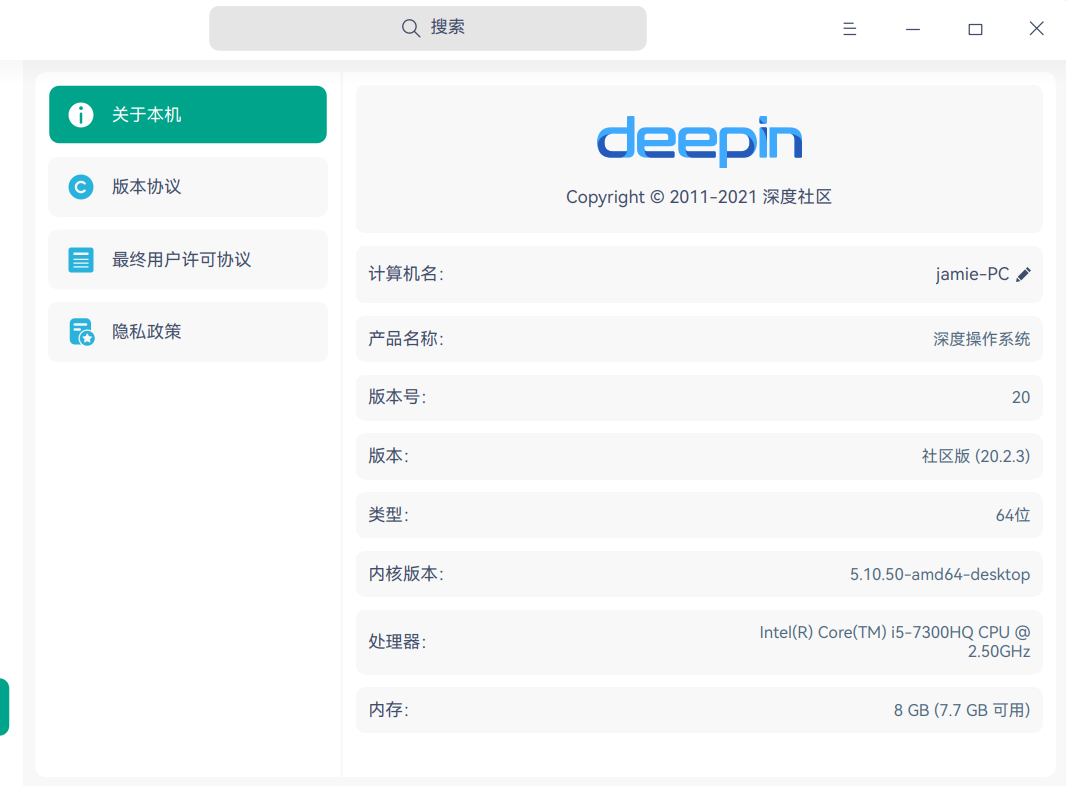Viewport: 1066px width, 786px height.
Task: Open the hamburger main menu
Action: point(850,29)
